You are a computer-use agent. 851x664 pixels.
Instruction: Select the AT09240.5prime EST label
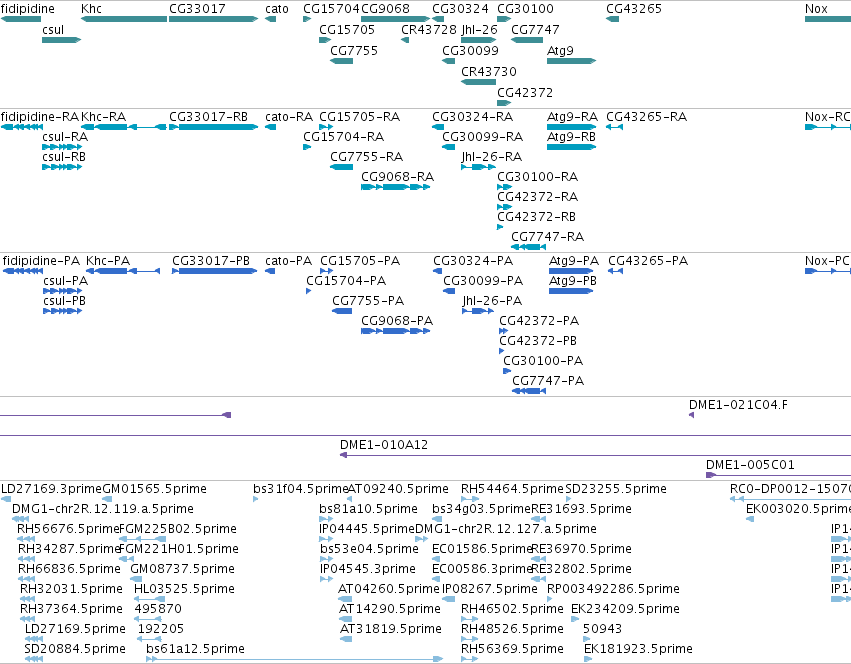tap(398, 489)
